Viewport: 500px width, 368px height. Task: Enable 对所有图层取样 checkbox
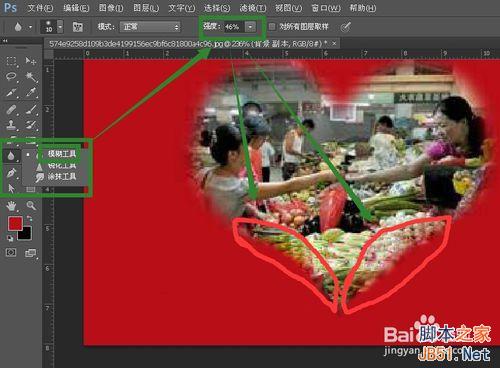272,27
